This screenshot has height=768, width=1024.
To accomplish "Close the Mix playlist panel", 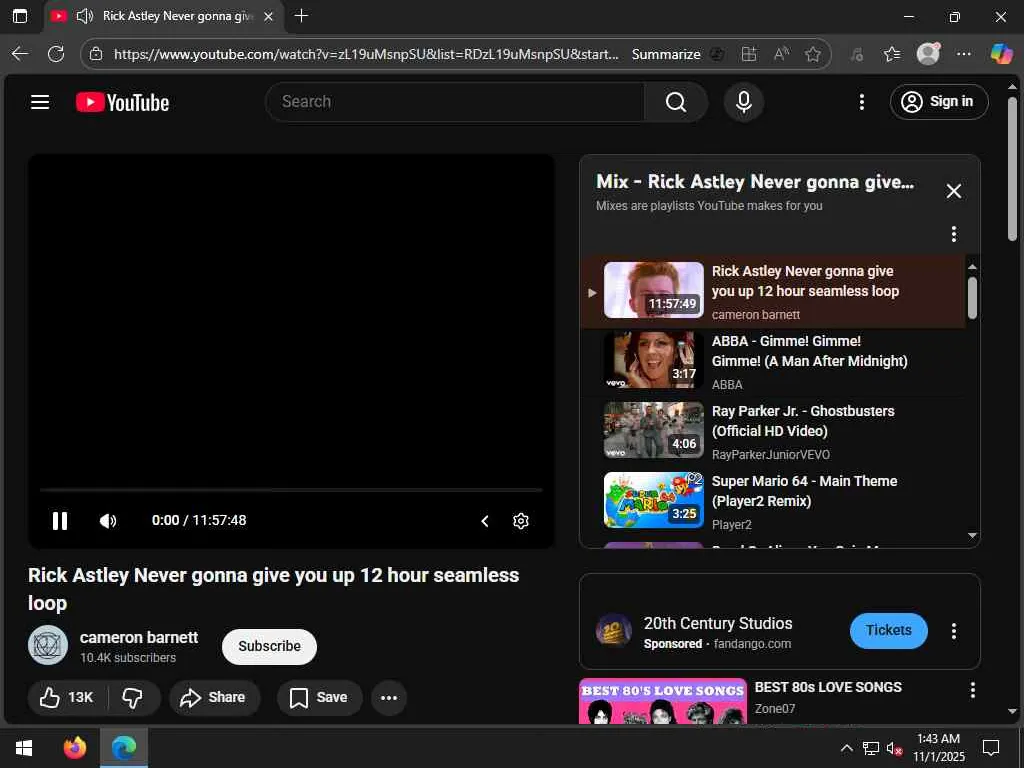I will 953,191.
